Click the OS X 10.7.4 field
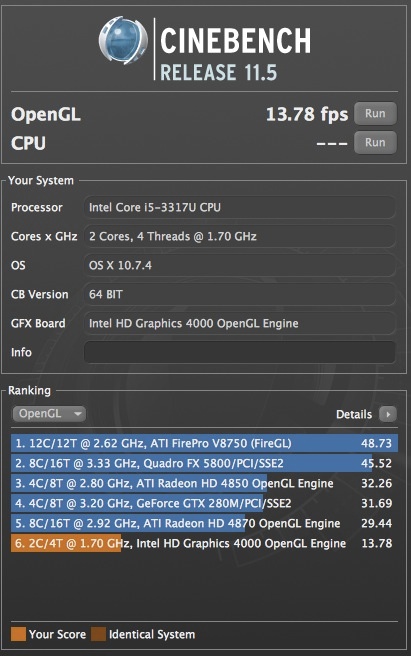Screen dimensions: 411x656 (240, 265)
